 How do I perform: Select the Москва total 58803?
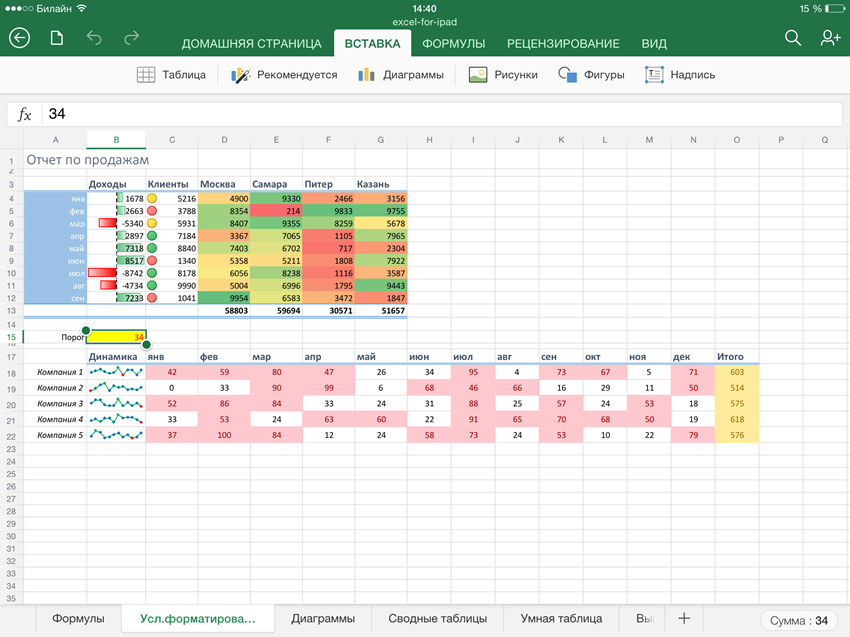tap(224, 311)
